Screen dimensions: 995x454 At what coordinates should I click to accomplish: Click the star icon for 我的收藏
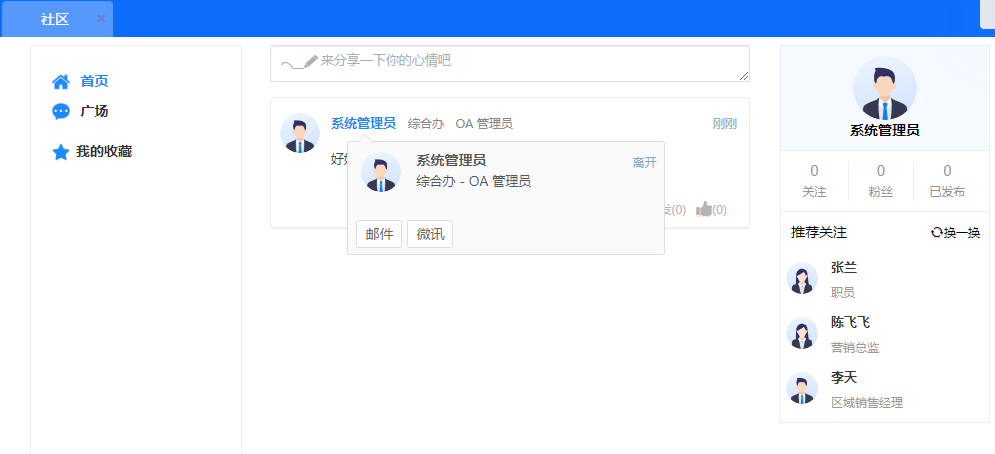tap(61, 152)
